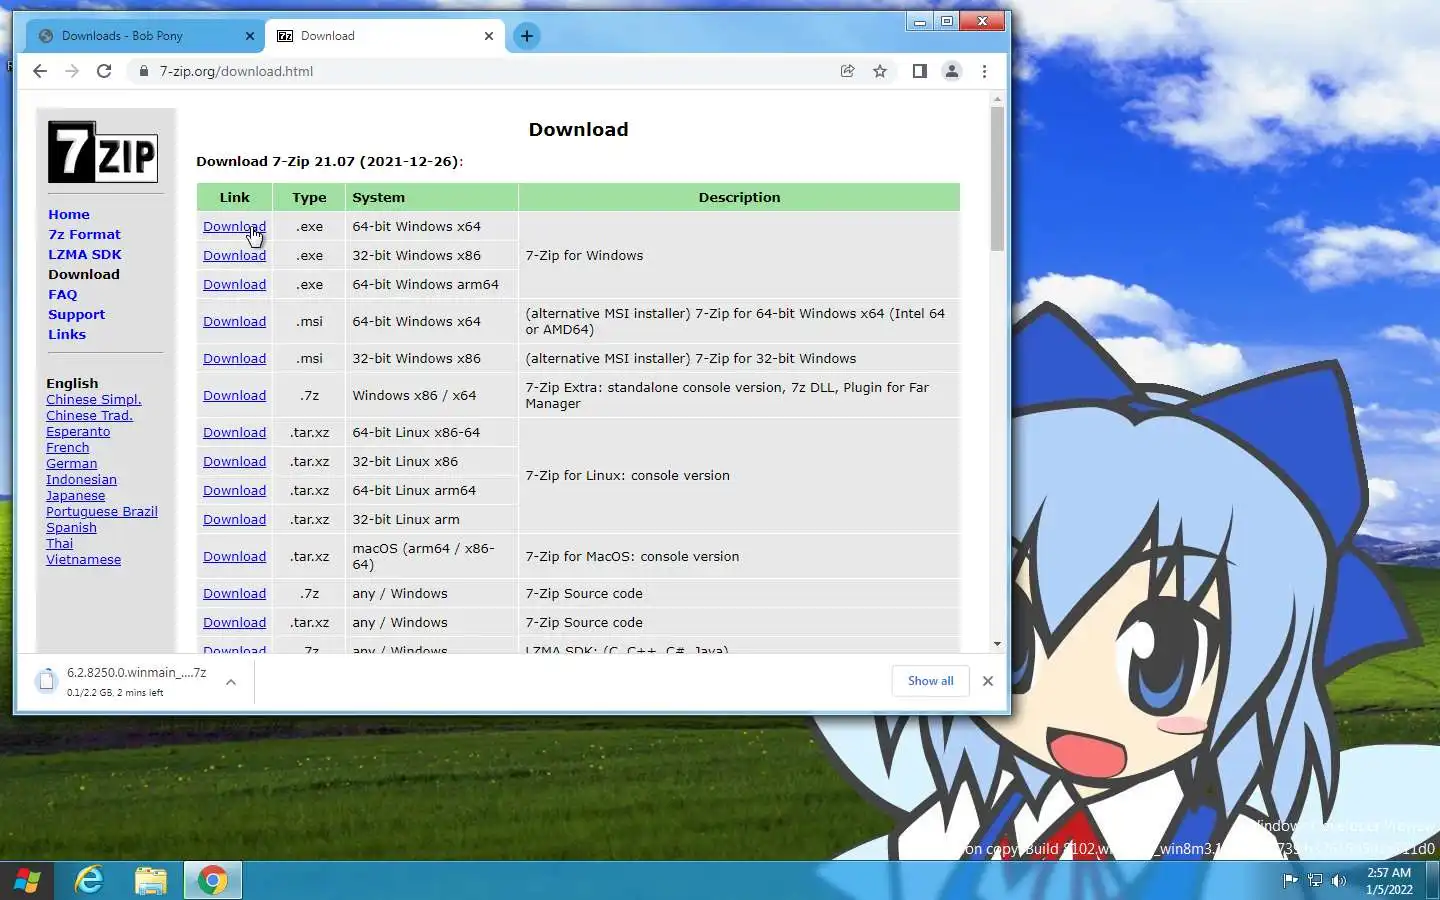Launch Internet Explorer from the taskbar
Viewport: 1440px width, 900px height.
(x=90, y=881)
